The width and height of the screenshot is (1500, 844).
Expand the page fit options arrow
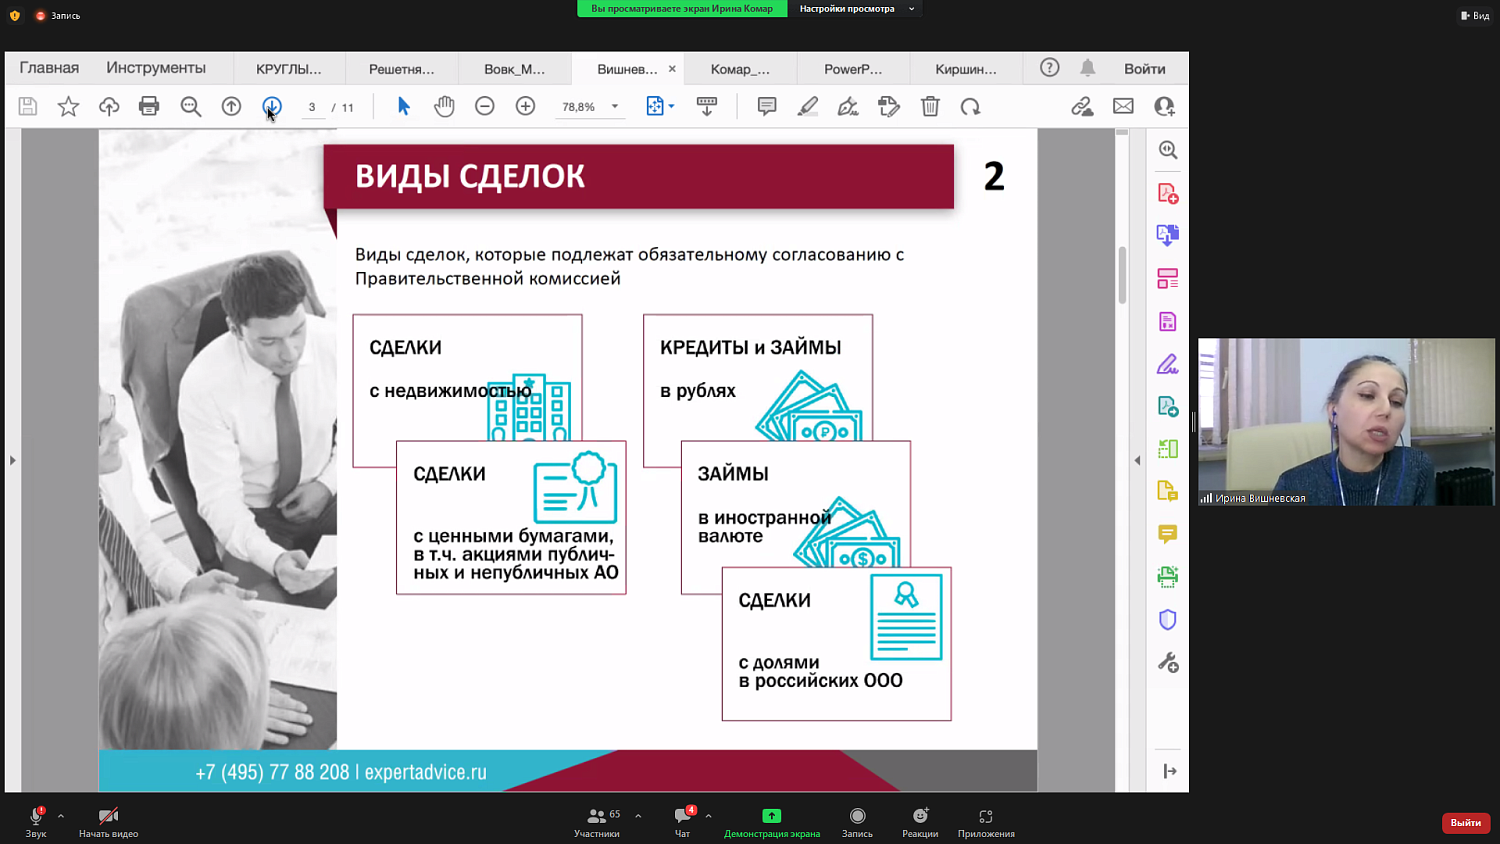[x=671, y=106]
